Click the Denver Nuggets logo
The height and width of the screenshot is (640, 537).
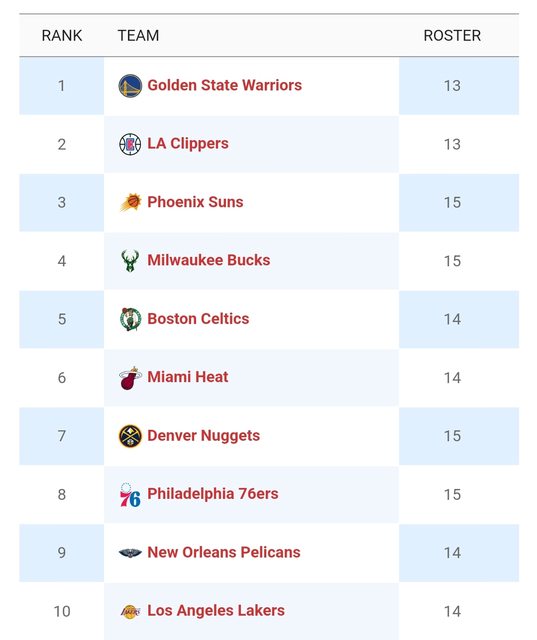pos(130,436)
